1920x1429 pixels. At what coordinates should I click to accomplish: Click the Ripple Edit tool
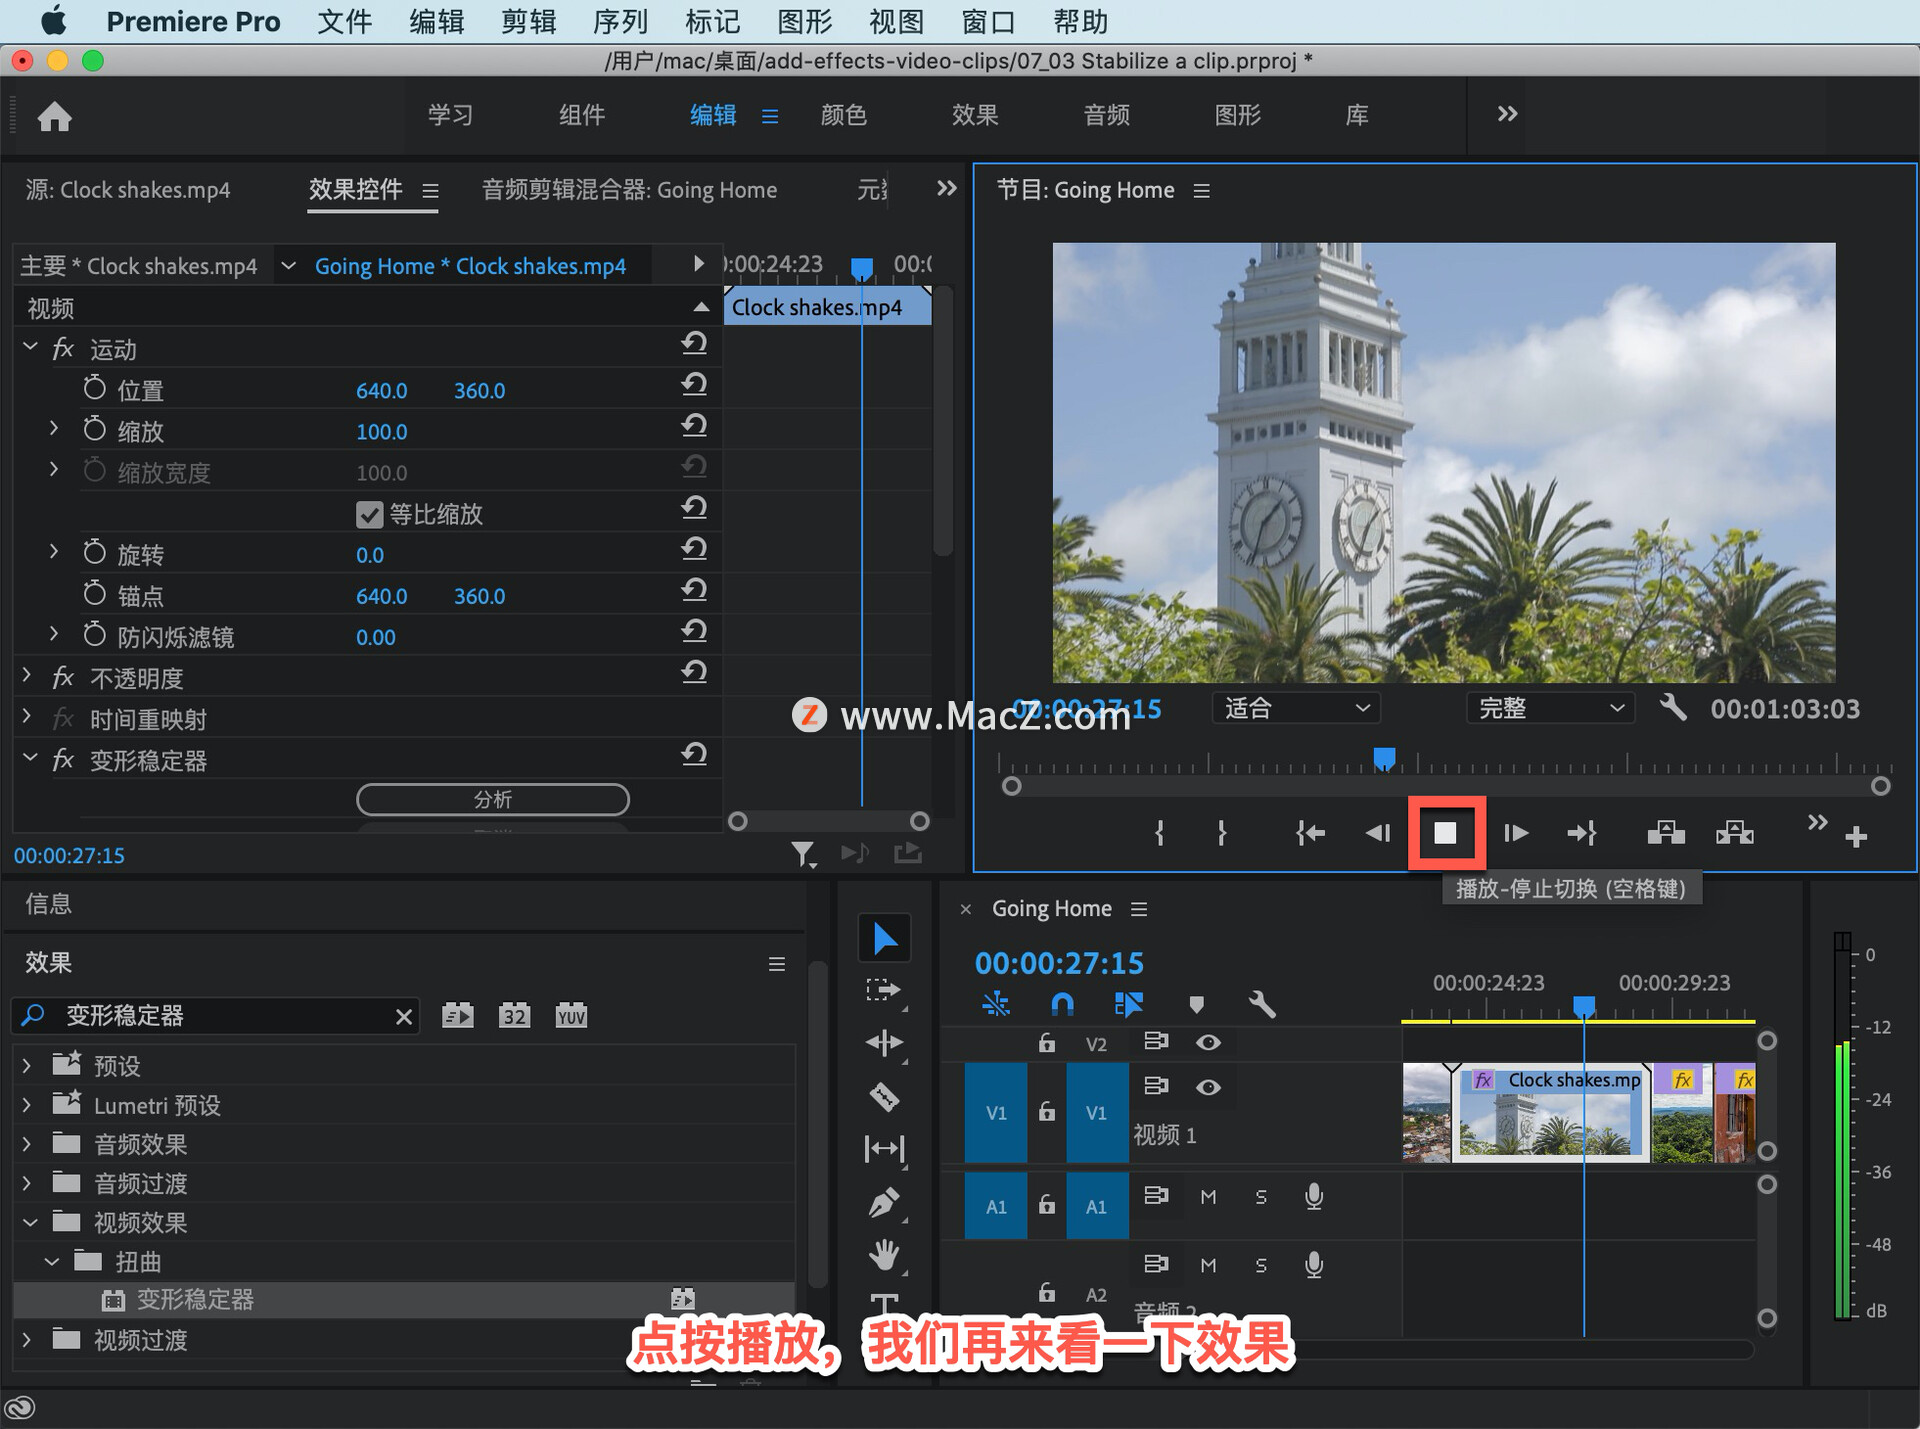884,1043
